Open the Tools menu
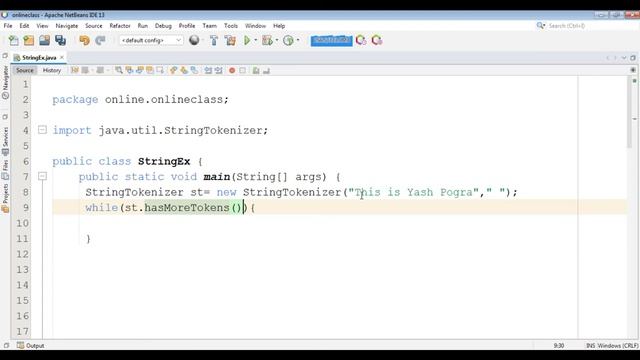 pyautogui.click(x=231, y=26)
